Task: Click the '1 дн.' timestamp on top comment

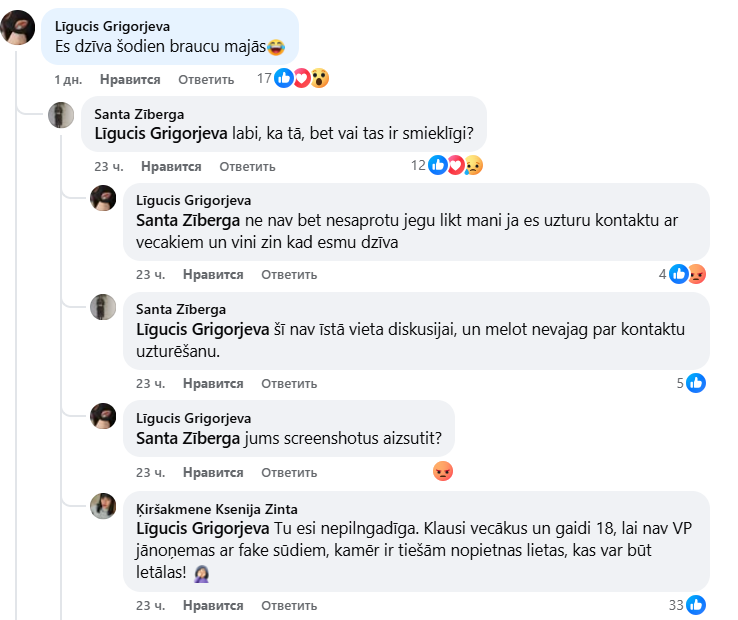Action: click(x=68, y=79)
